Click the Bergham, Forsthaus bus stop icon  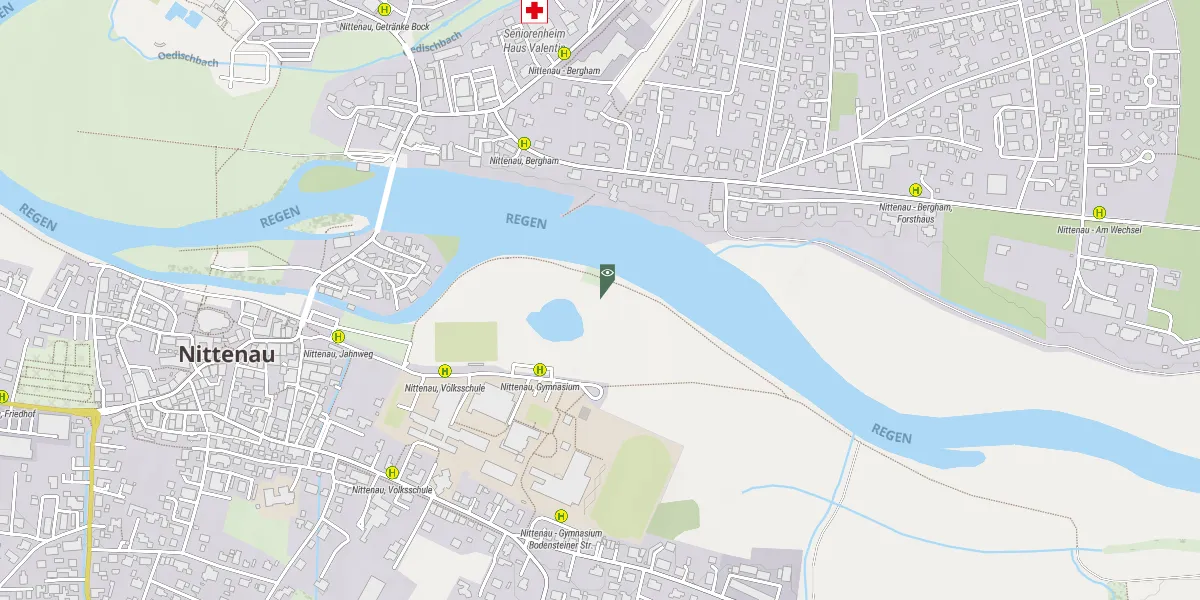pyautogui.click(x=915, y=190)
